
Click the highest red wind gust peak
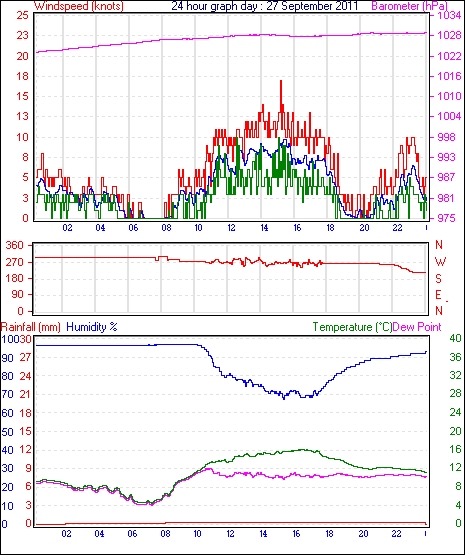pos(281,82)
